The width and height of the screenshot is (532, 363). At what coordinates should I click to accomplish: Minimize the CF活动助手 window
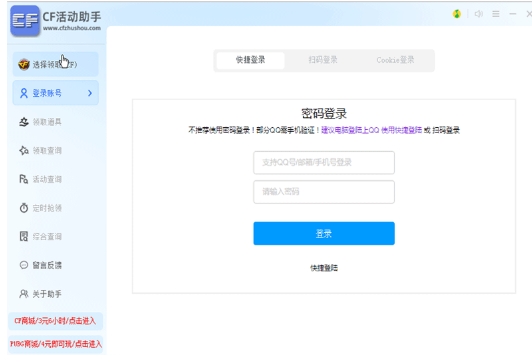(513, 14)
